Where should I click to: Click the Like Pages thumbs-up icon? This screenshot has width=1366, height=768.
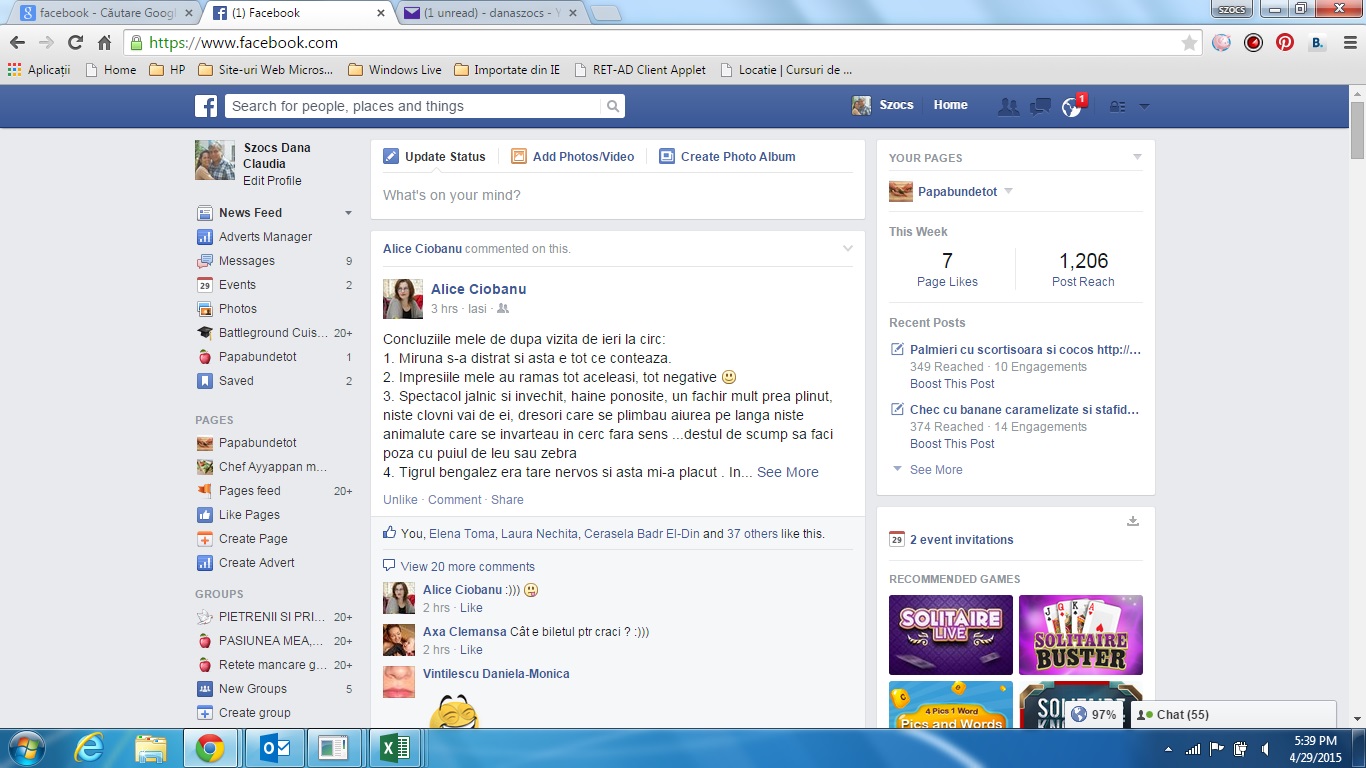click(205, 515)
